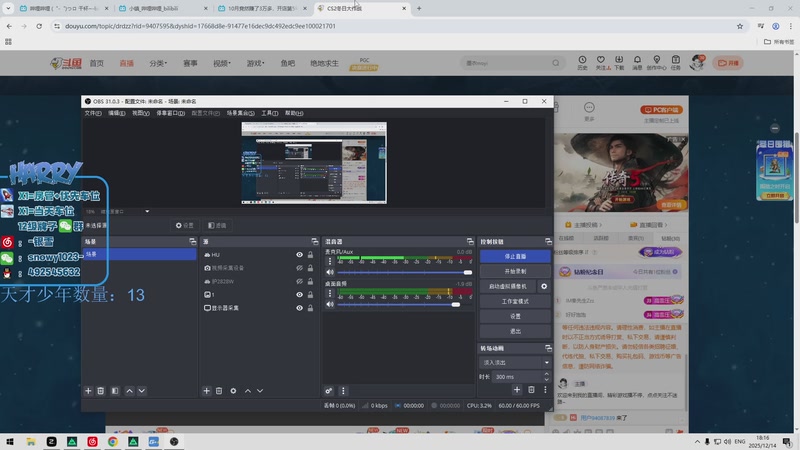This screenshot has height=450, width=800.
Task: Start the virtual camera button
Action: [508, 286]
